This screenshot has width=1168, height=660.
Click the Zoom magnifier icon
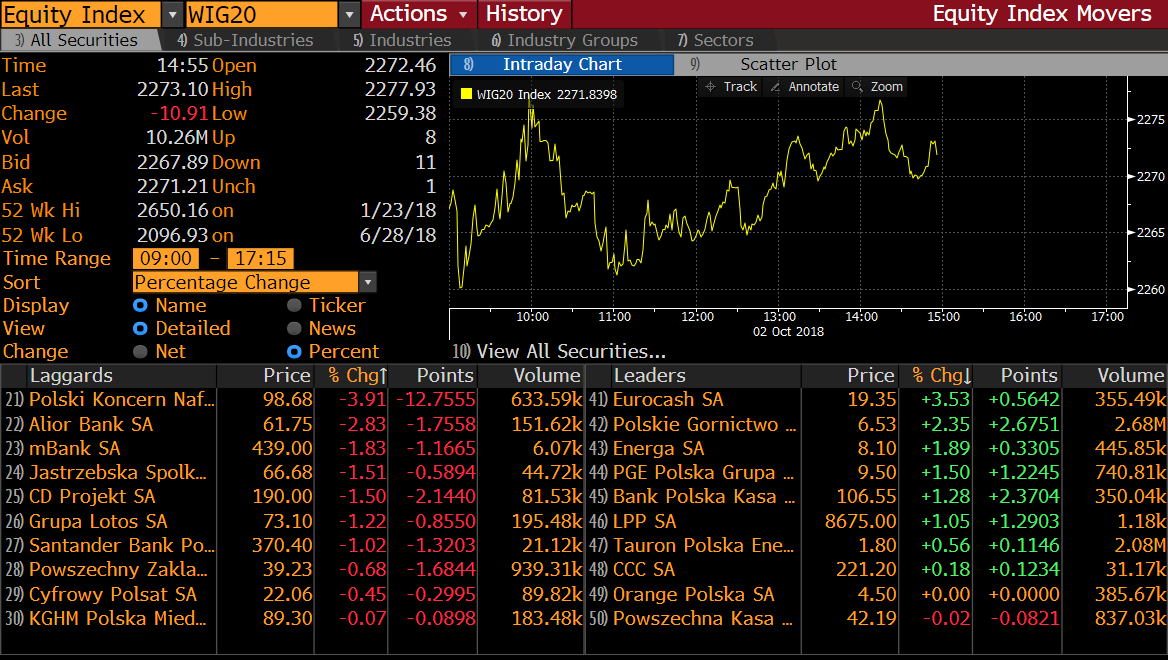(x=857, y=87)
